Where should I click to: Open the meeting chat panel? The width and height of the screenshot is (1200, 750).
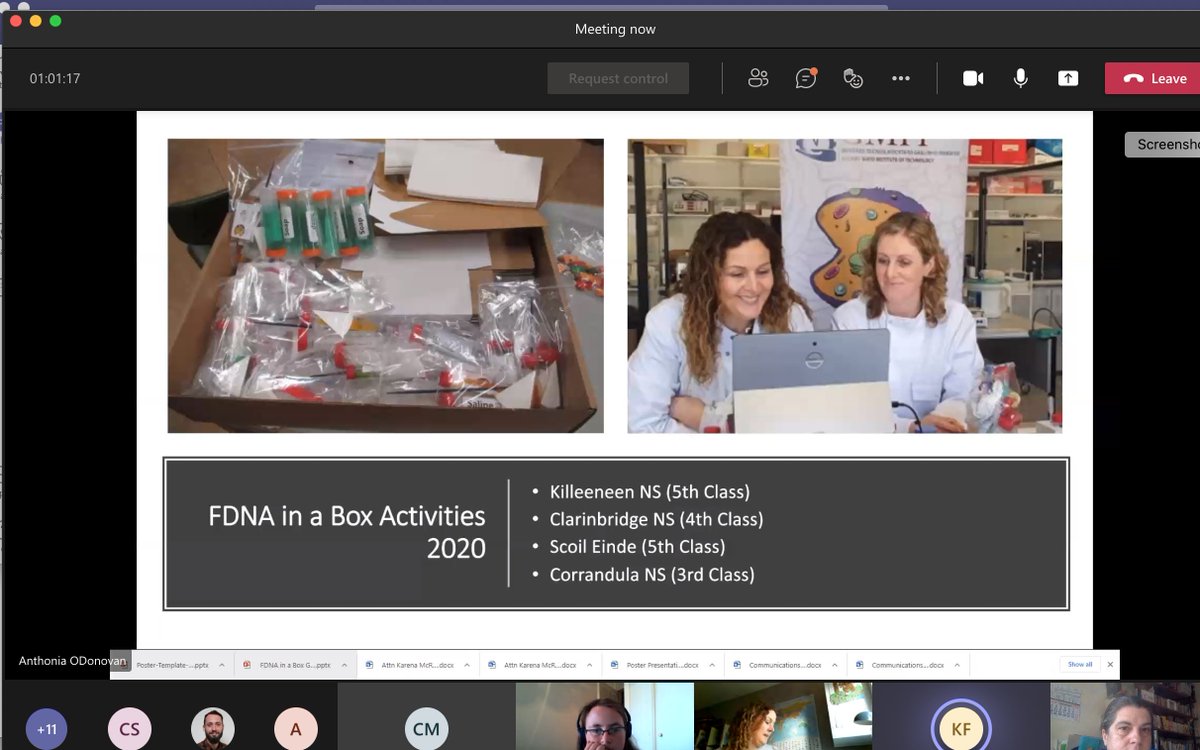click(x=805, y=78)
